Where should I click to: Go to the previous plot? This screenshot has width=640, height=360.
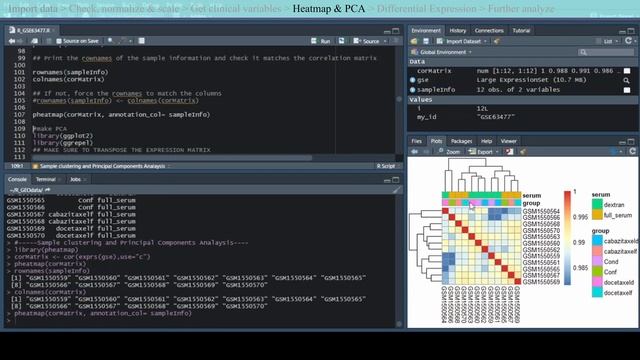(414, 151)
